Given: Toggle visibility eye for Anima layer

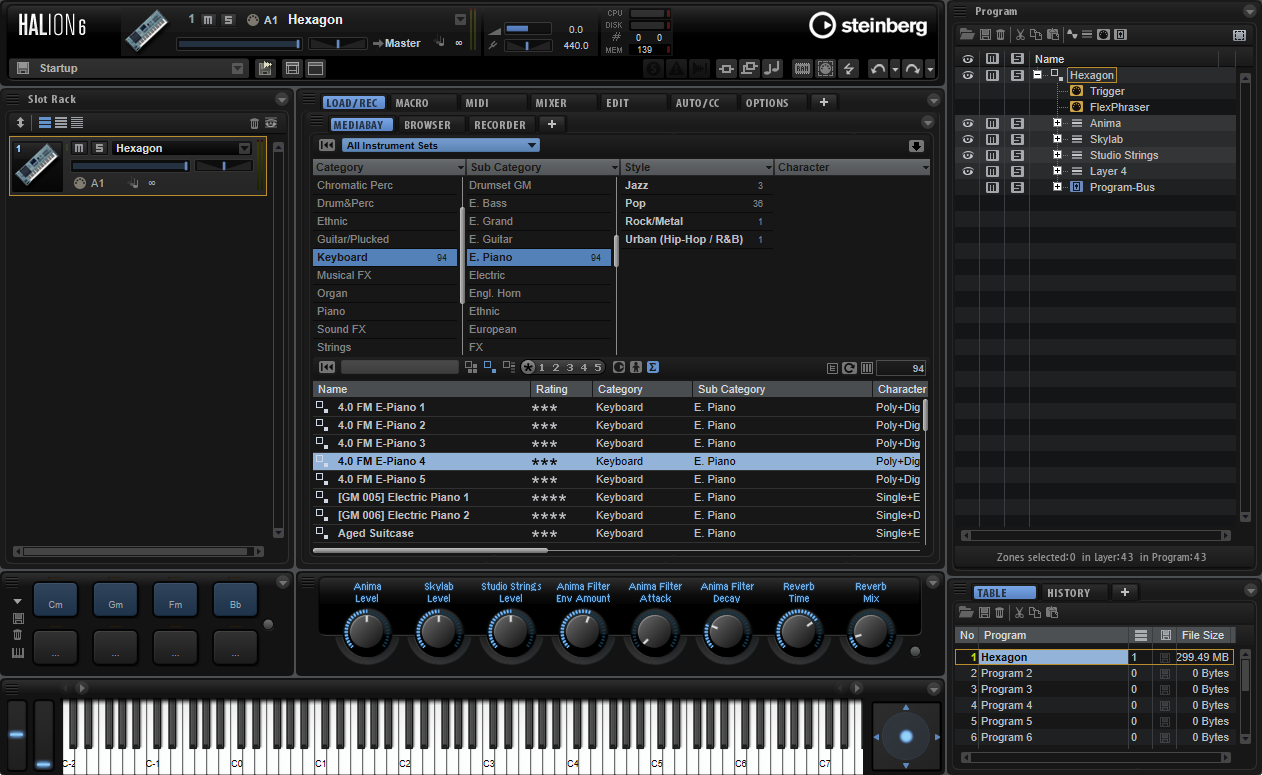Looking at the screenshot, I should (967, 123).
